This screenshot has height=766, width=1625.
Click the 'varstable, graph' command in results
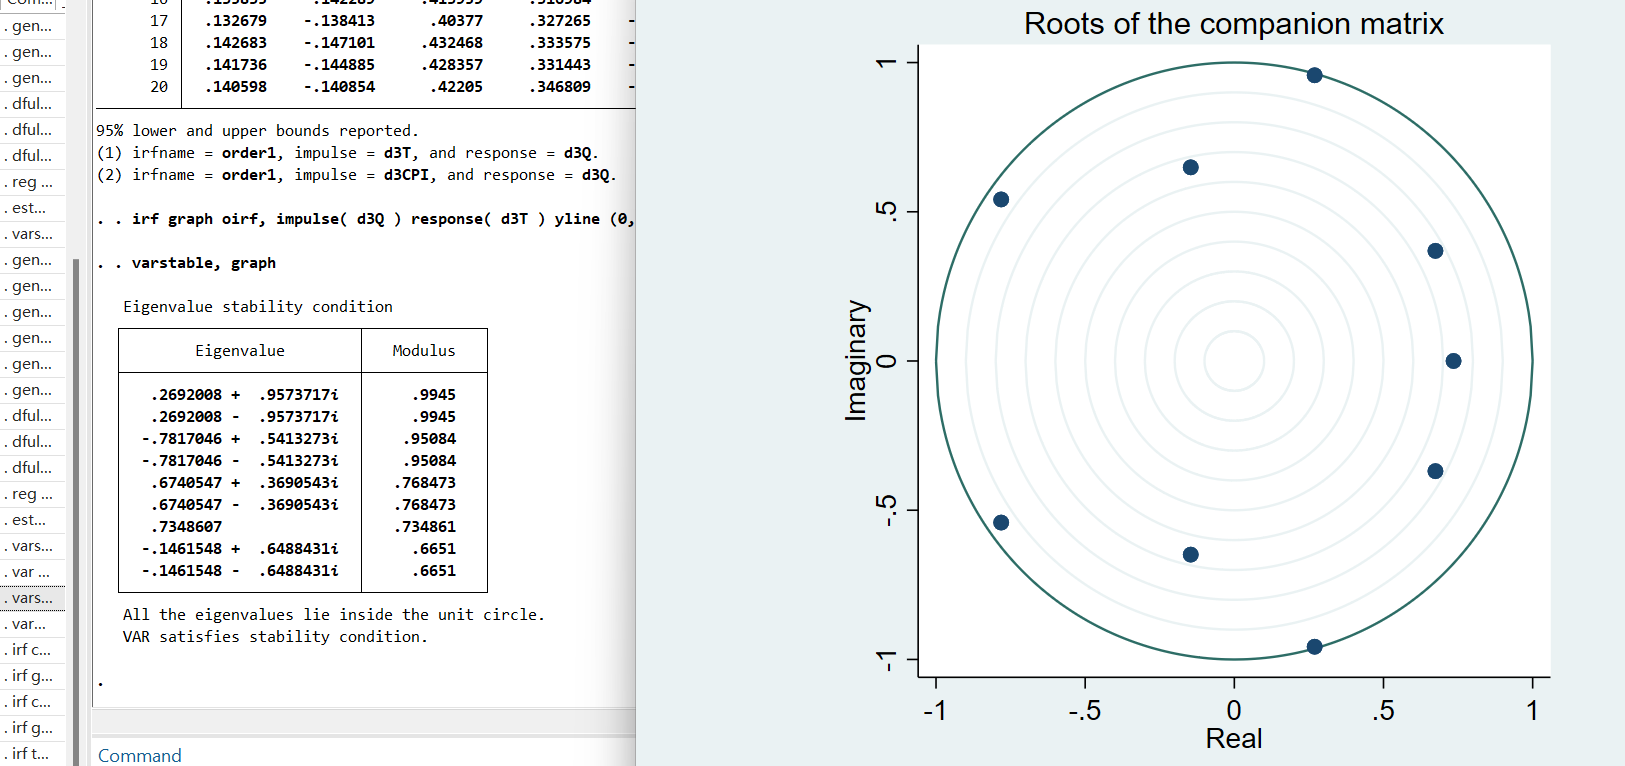click(203, 263)
